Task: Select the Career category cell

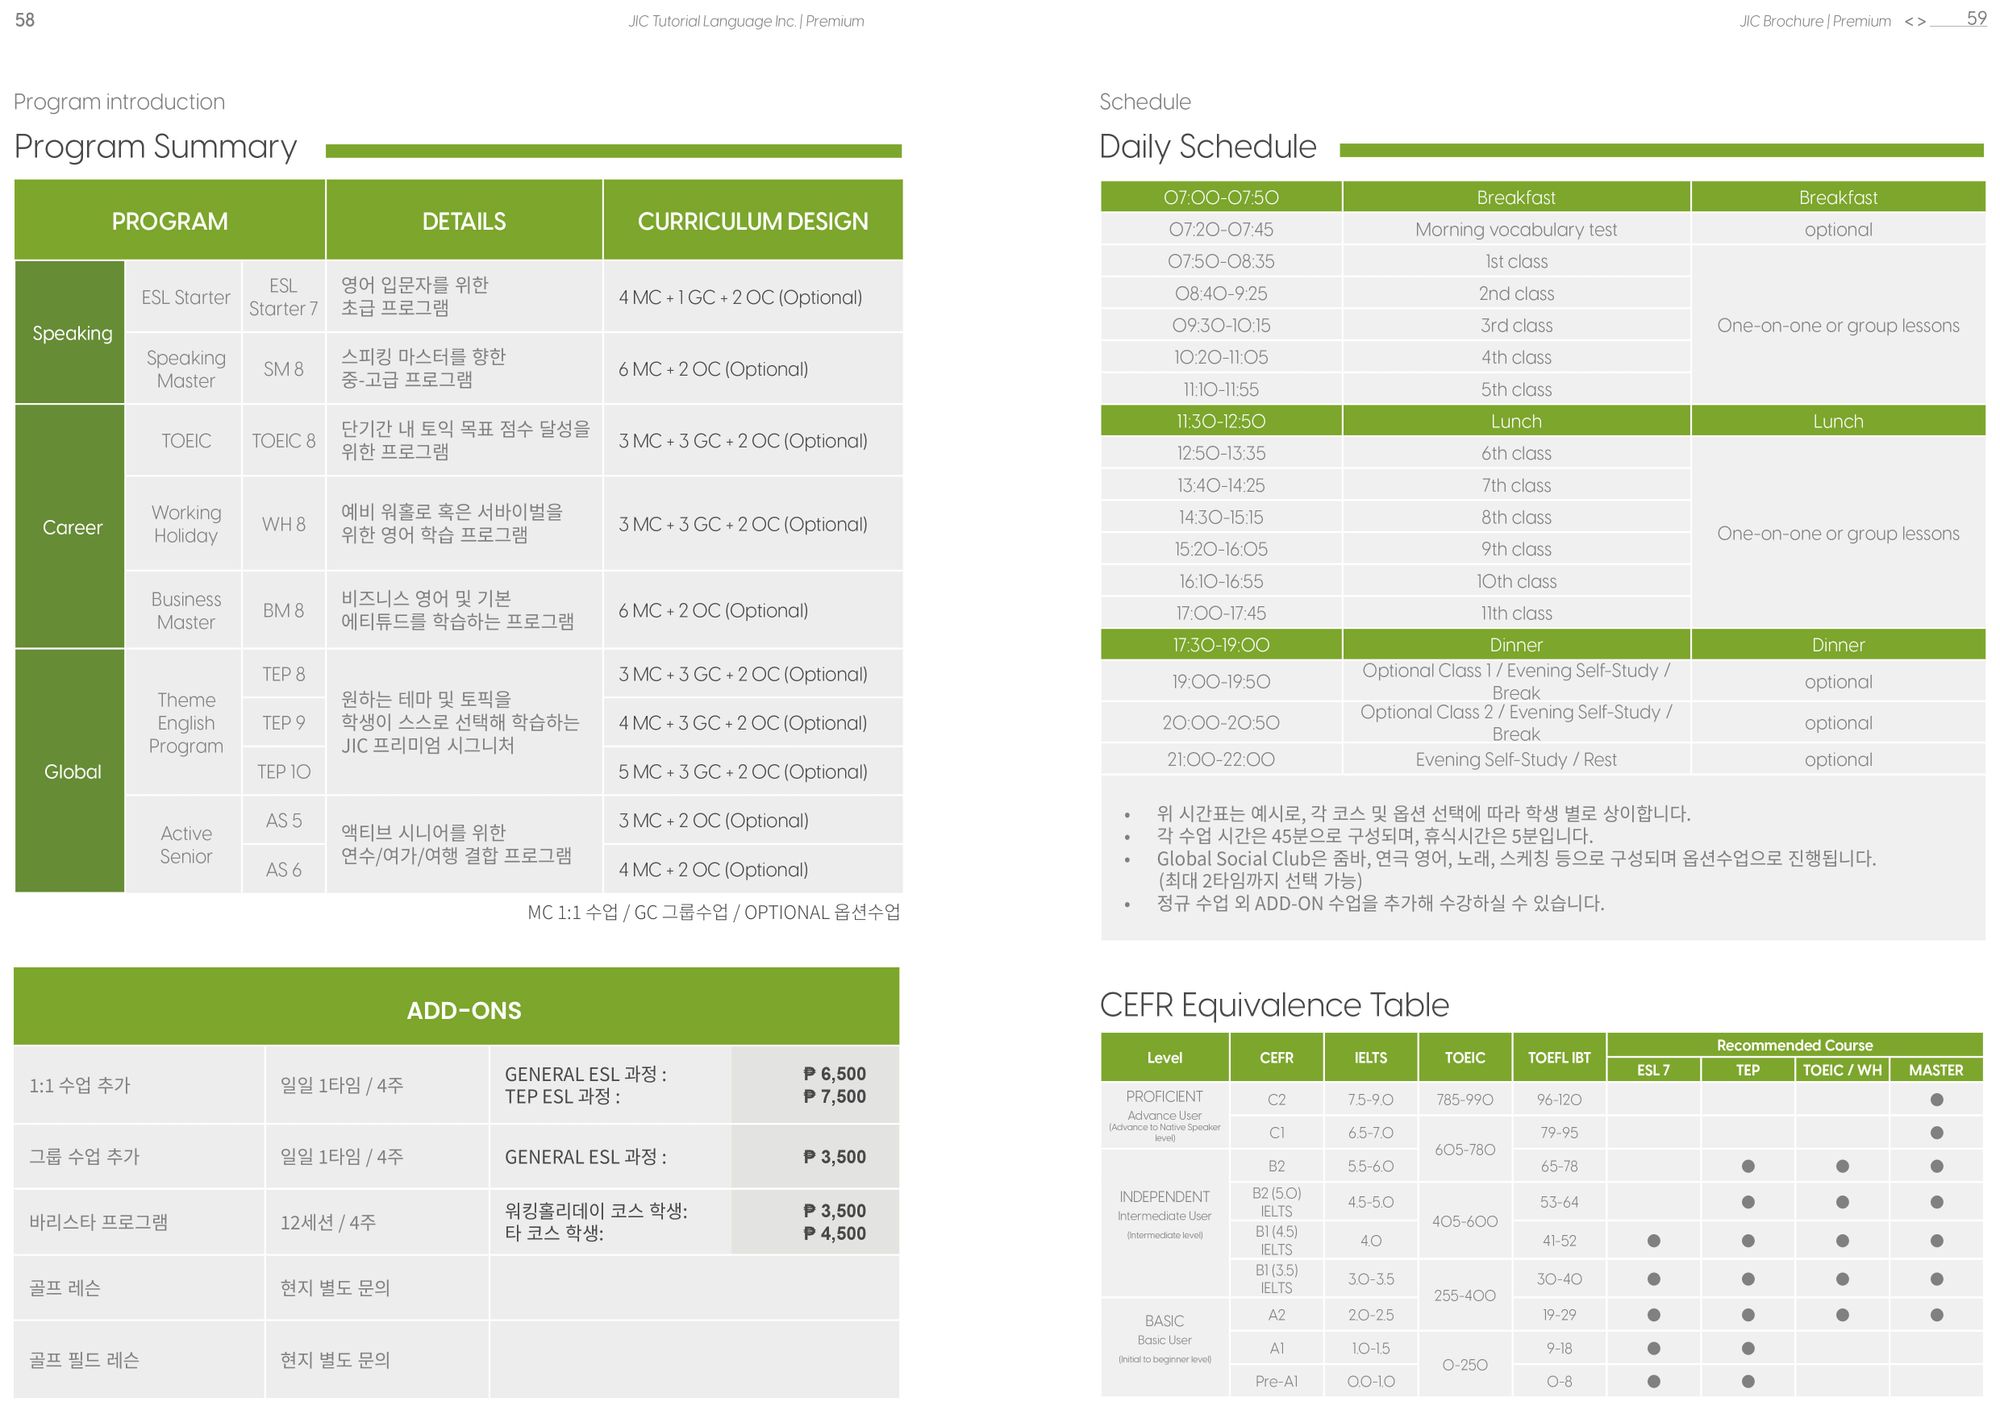Action: (x=70, y=527)
